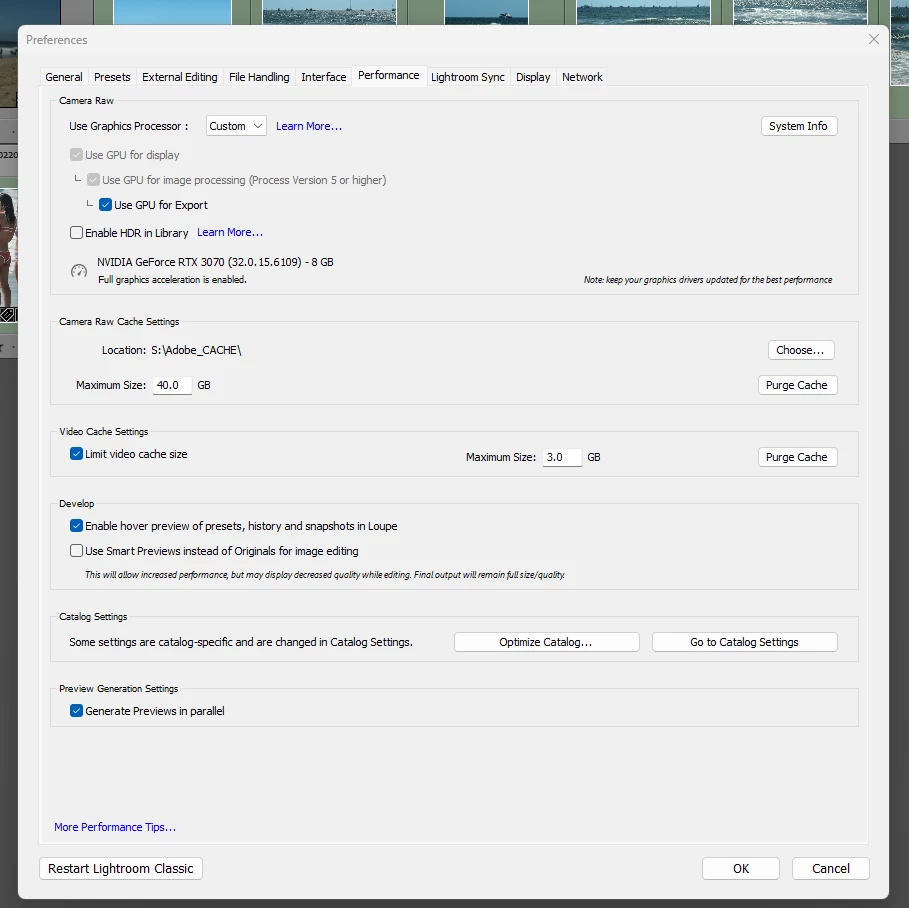909x908 pixels.
Task: Purge the Camera Raw cache
Action: click(x=797, y=385)
